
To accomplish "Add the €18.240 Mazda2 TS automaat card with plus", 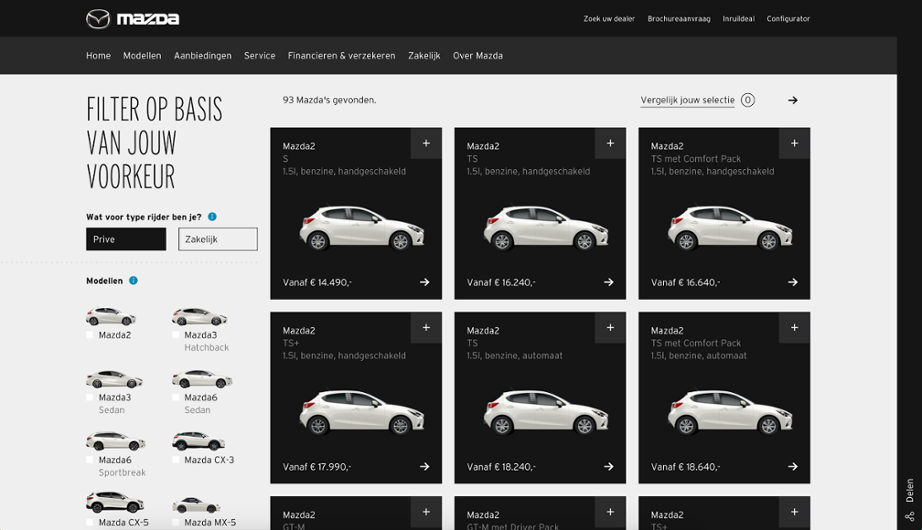I will [610, 327].
